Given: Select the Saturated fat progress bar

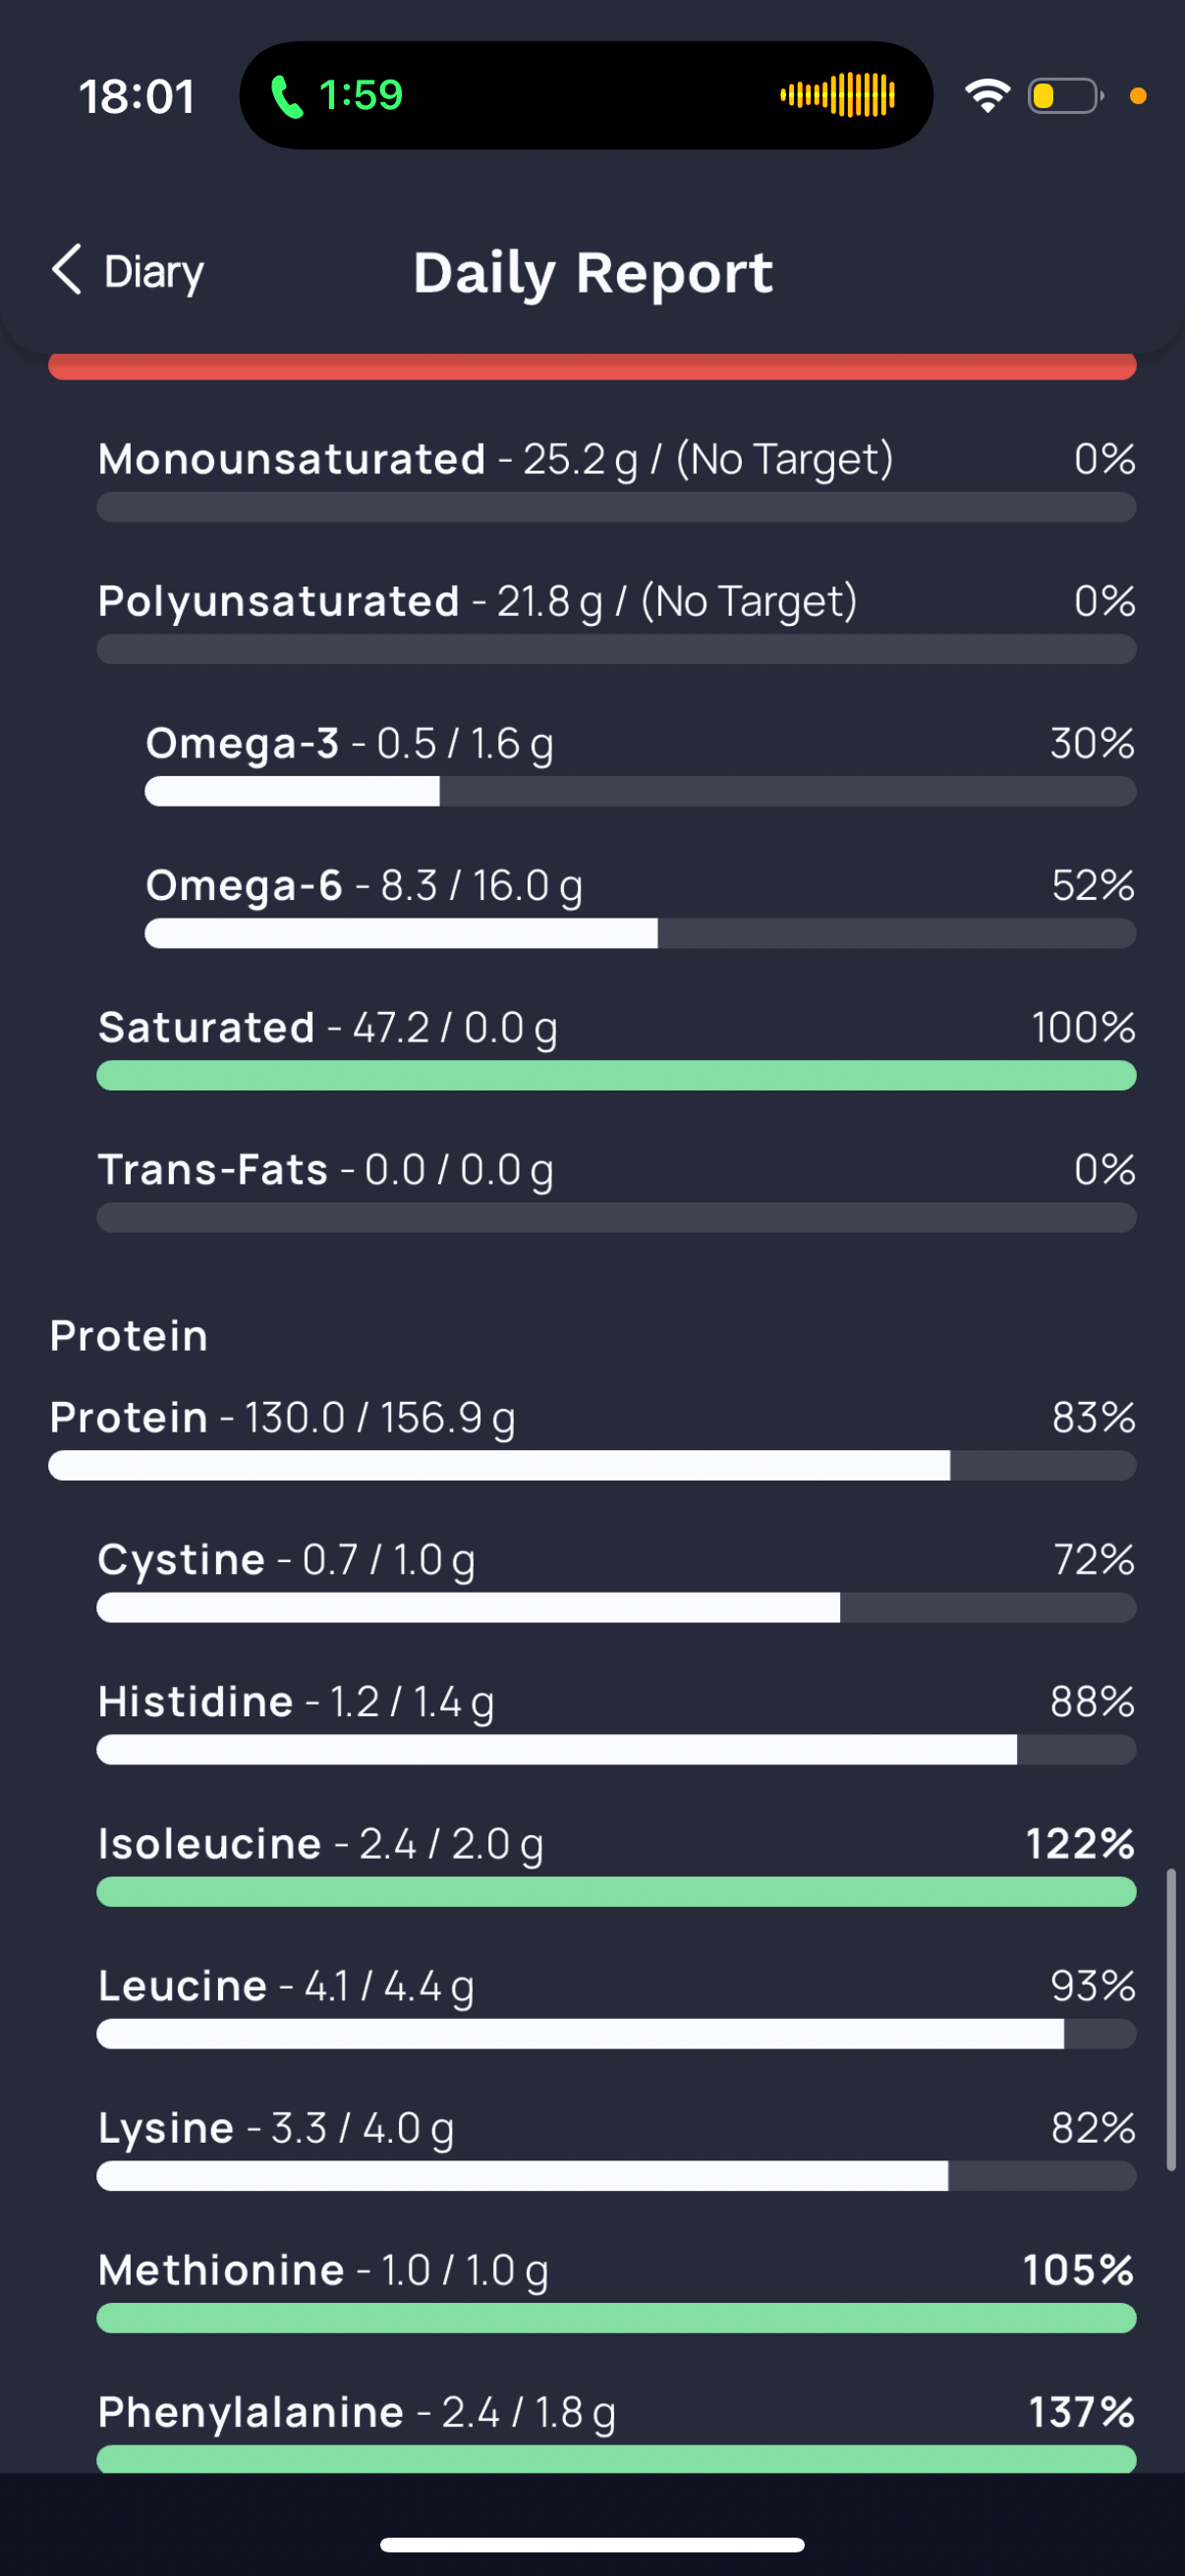Looking at the screenshot, I should point(616,1075).
